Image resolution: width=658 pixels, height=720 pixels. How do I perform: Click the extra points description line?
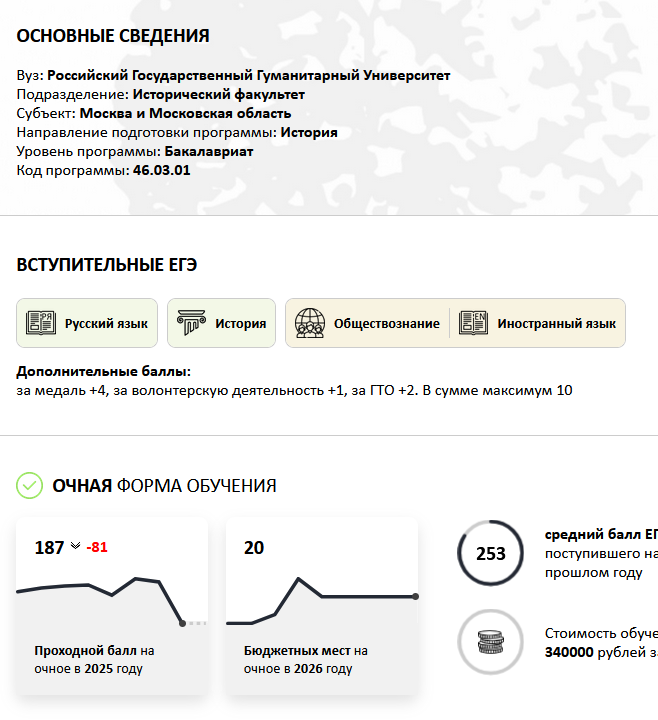click(294, 390)
